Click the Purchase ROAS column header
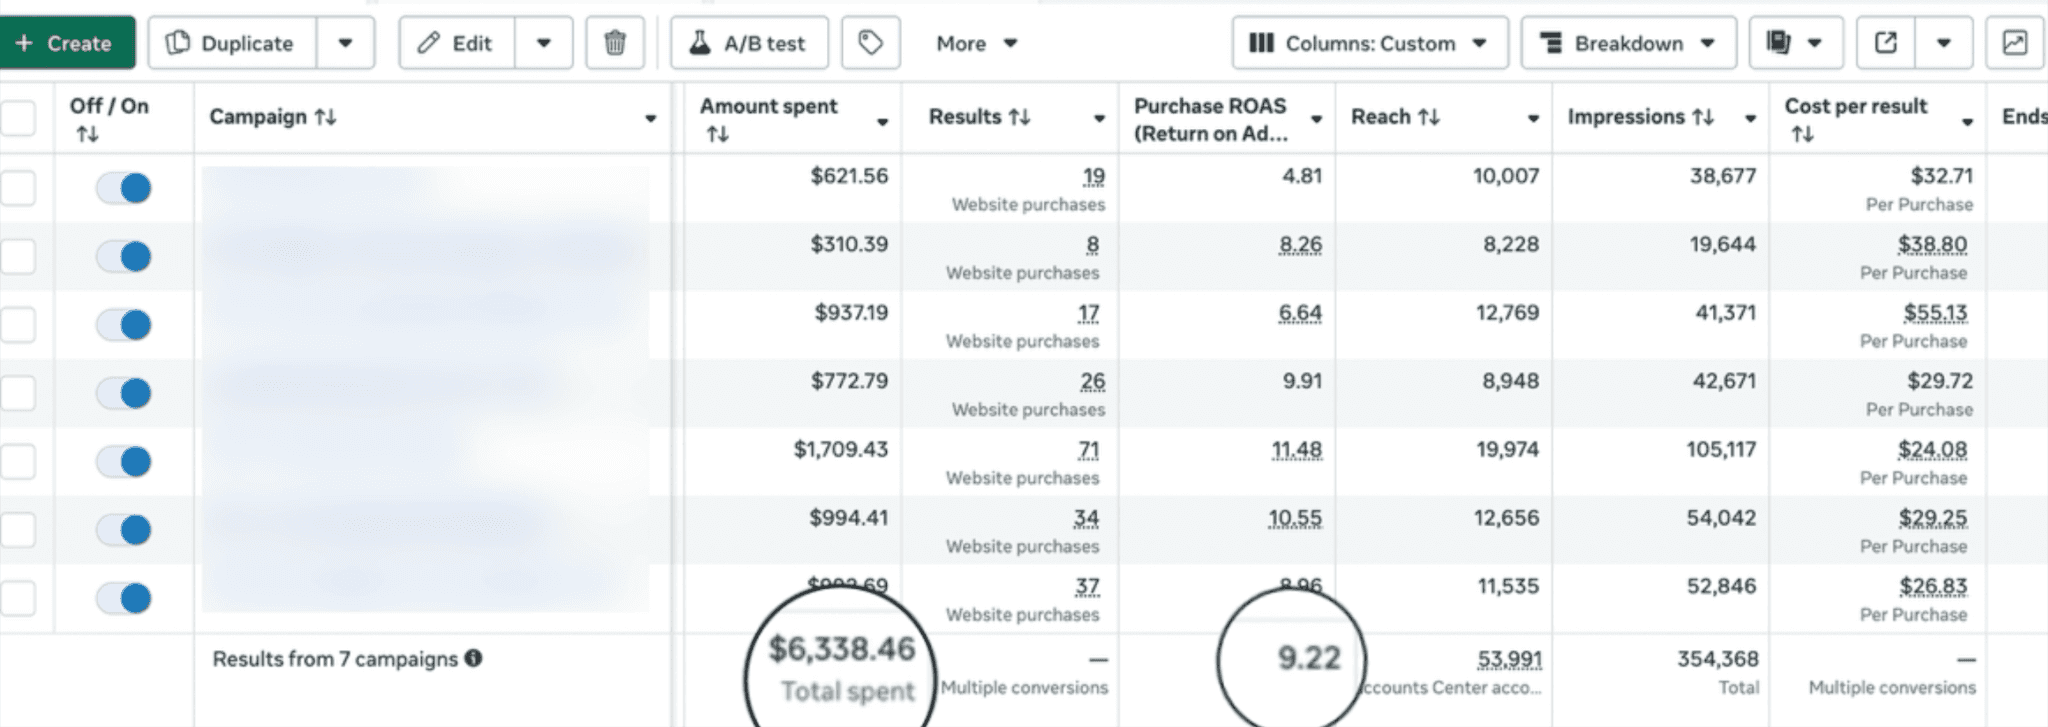This screenshot has width=2048, height=727. coord(1211,119)
